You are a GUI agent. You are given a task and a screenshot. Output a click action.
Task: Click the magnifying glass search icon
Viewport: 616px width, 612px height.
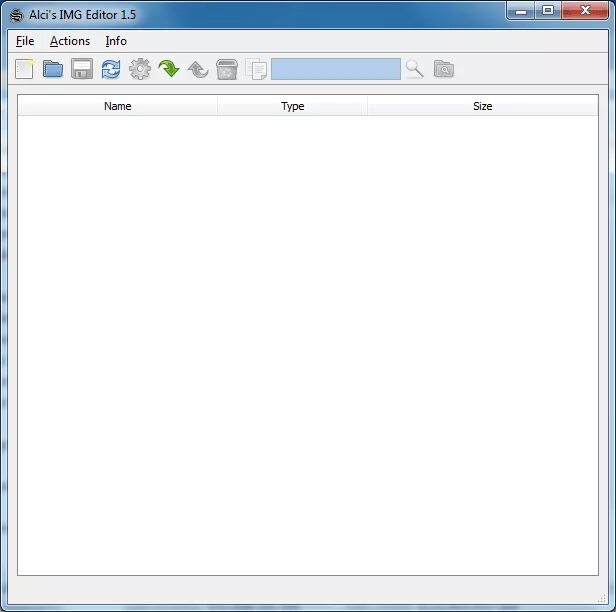tap(414, 69)
